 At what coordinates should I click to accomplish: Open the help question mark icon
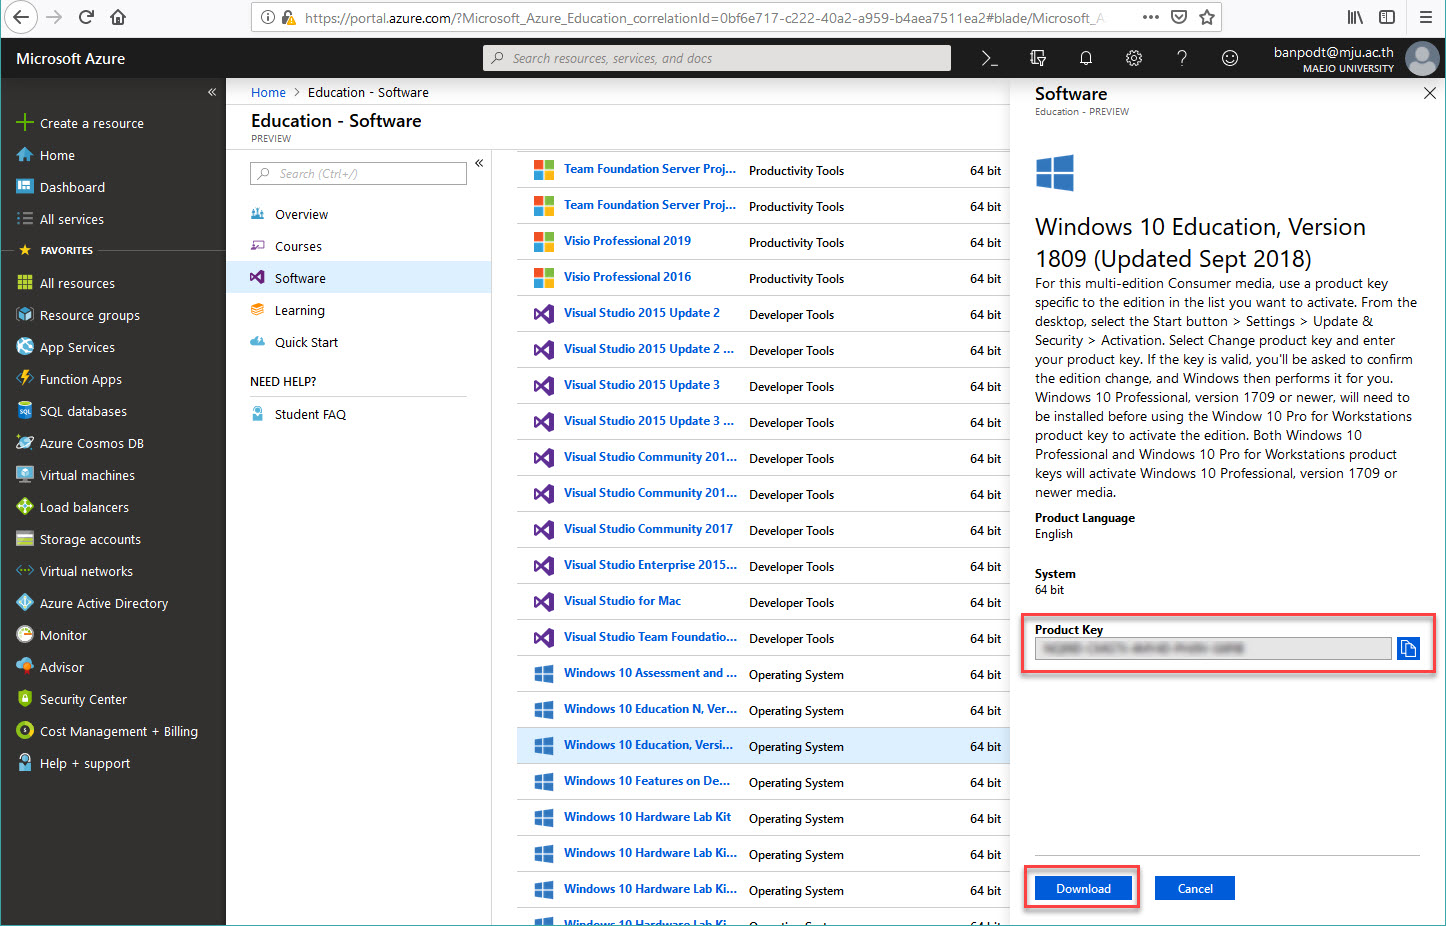click(x=1181, y=59)
